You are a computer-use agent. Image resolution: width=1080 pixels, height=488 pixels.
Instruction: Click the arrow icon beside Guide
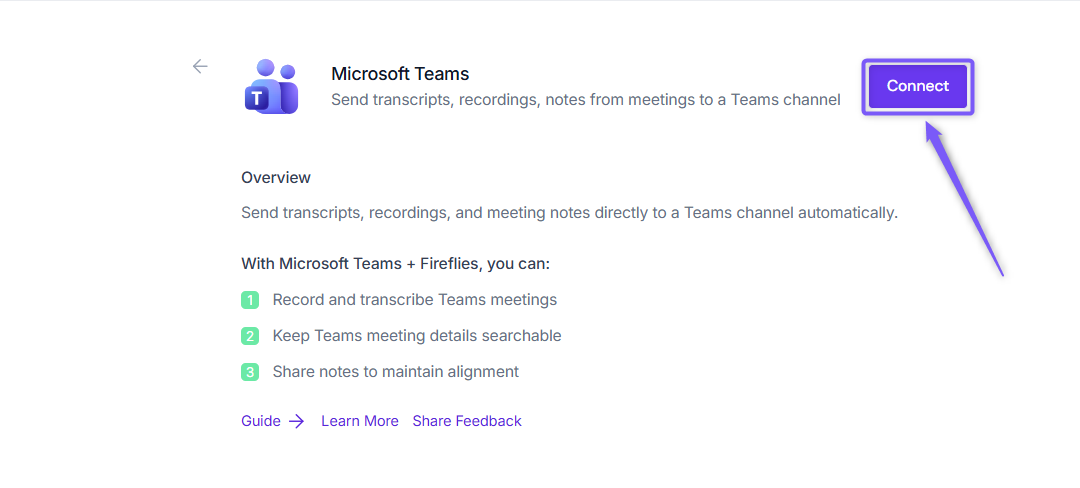pos(296,421)
